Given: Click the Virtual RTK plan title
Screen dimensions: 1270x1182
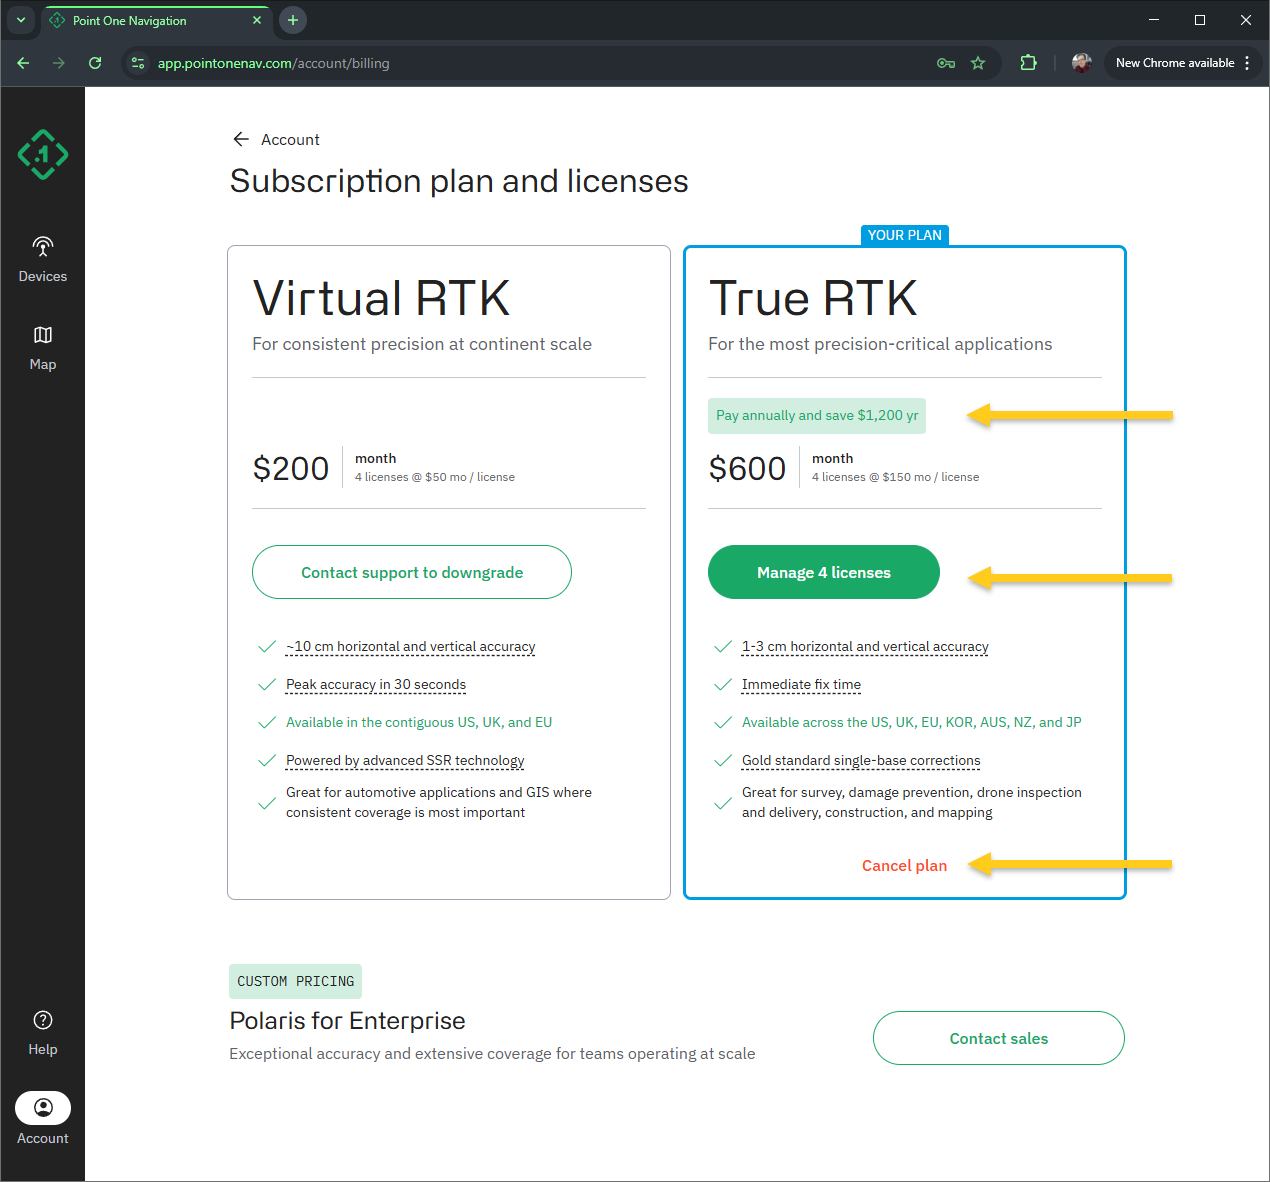Looking at the screenshot, I should 381,298.
